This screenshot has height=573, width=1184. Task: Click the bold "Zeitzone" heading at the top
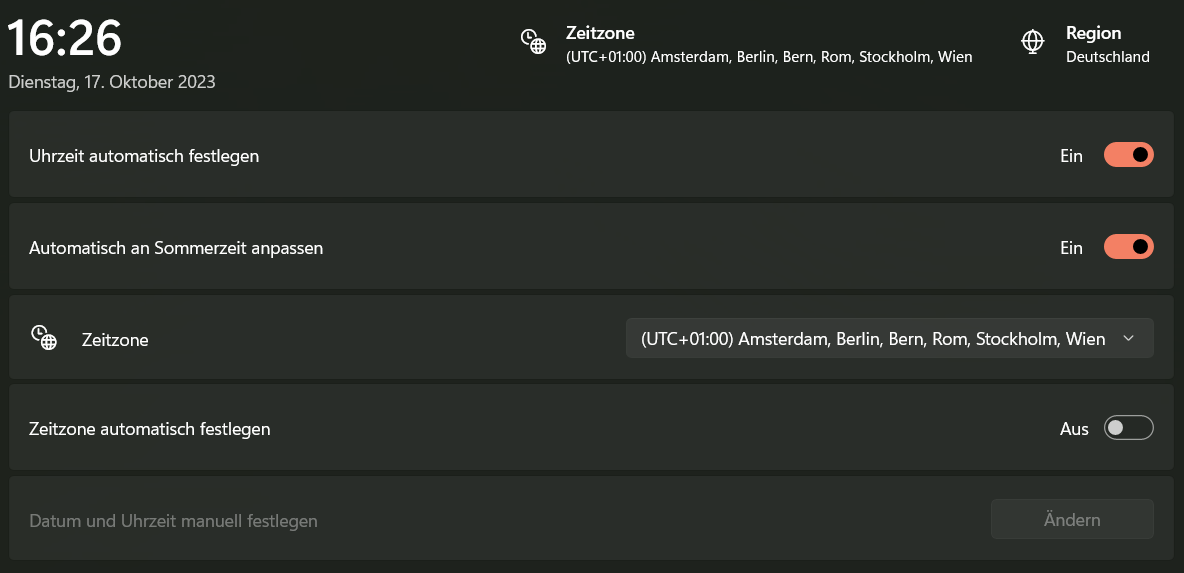click(x=600, y=33)
